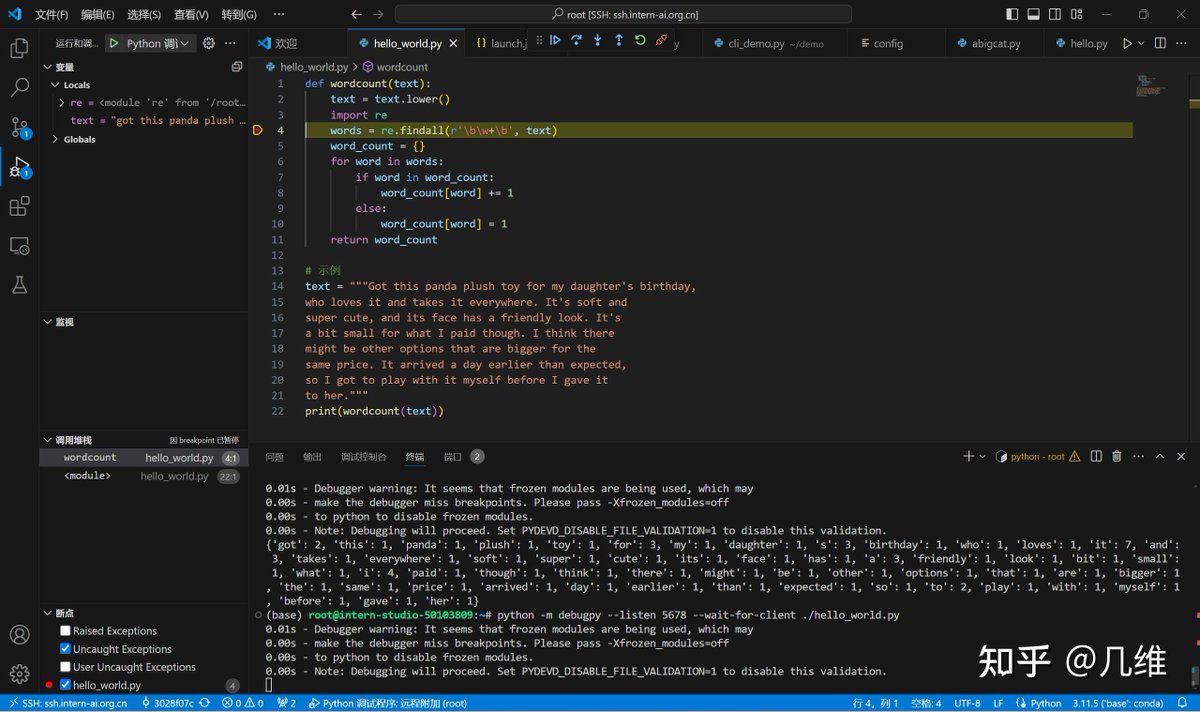This screenshot has height=712, width=1200.
Task: Uncheck Uncaught Exceptions breakpoint
Action: (66, 649)
